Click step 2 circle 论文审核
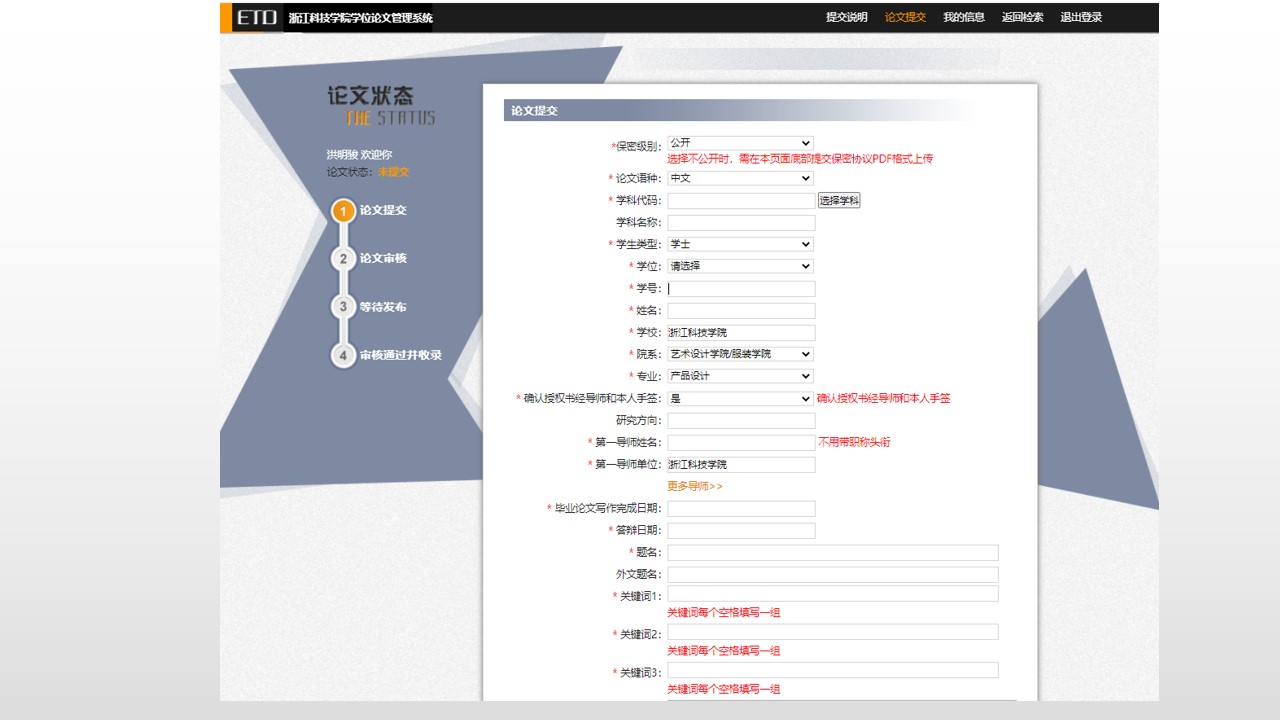The height and width of the screenshot is (720, 1280). (x=343, y=259)
